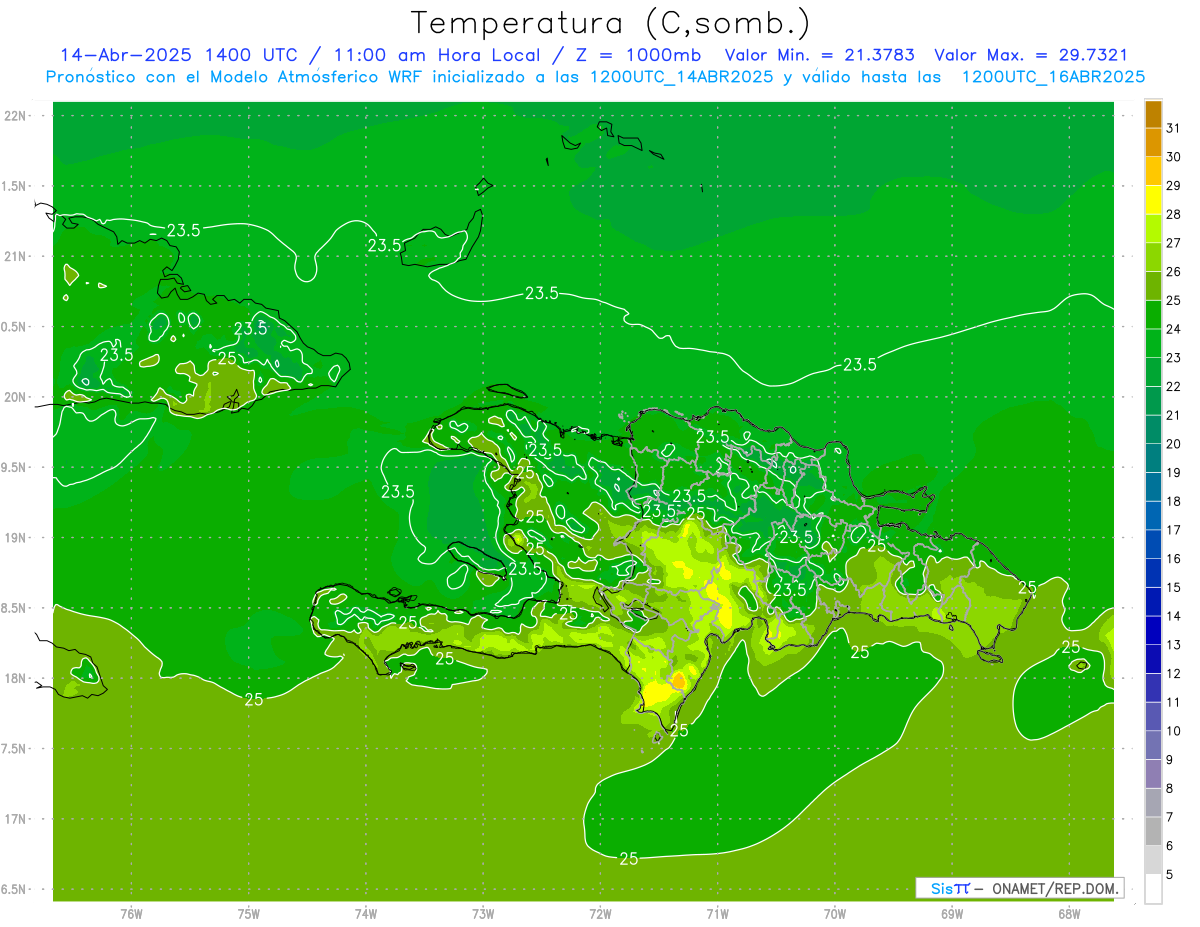Select the yellow swatch between 28 and 29

pyautogui.click(x=1153, y=200)
